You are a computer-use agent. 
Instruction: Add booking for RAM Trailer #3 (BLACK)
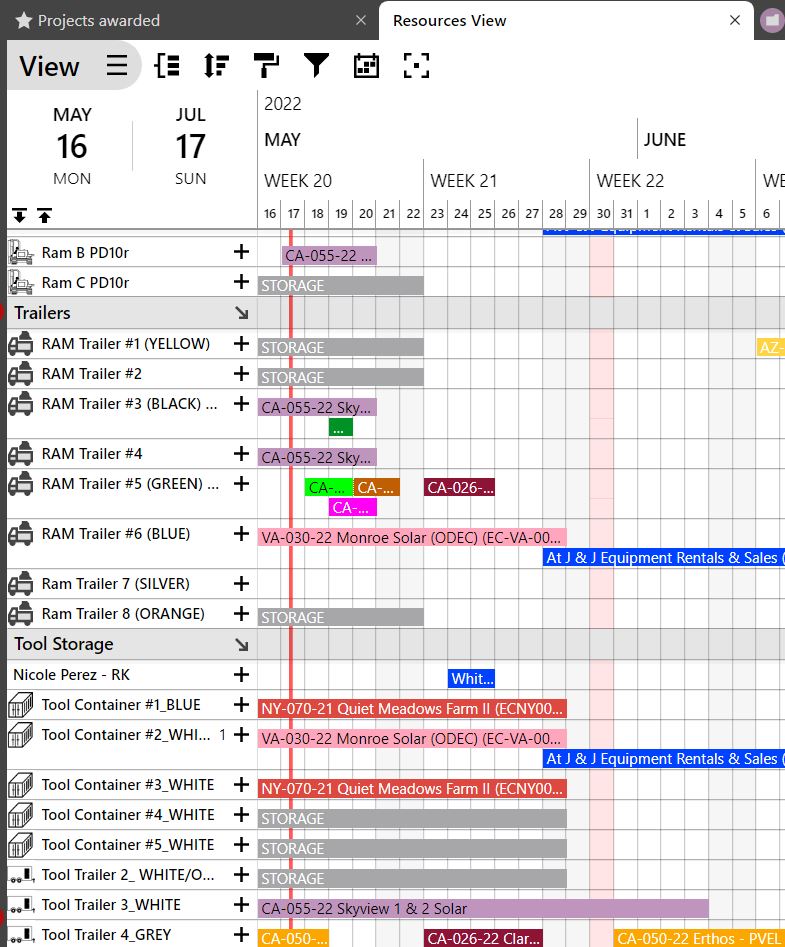pos(241,403)
